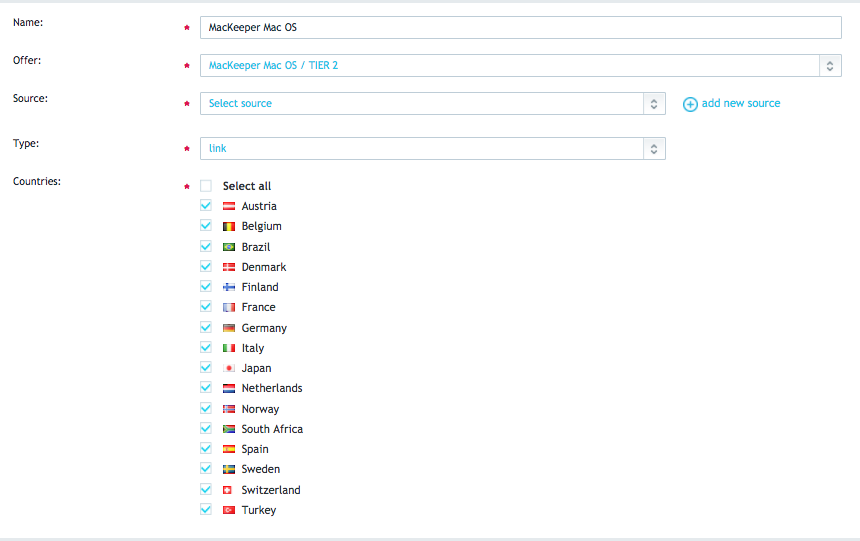Screen dimensions: 860x541
Task: Click the Turkey country label
Action: pyautogui.click(x=259, y=510)
